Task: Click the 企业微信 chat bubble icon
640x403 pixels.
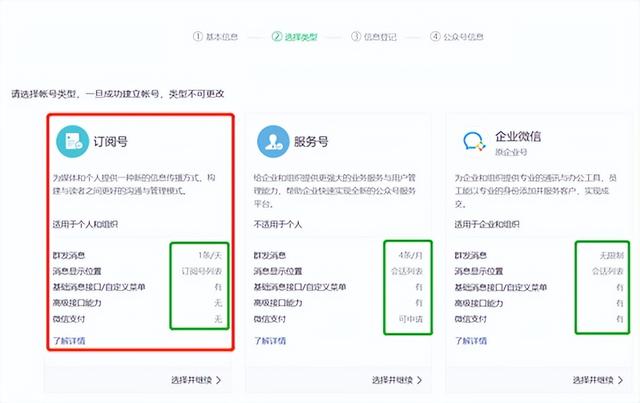Action: click(474, 142)
